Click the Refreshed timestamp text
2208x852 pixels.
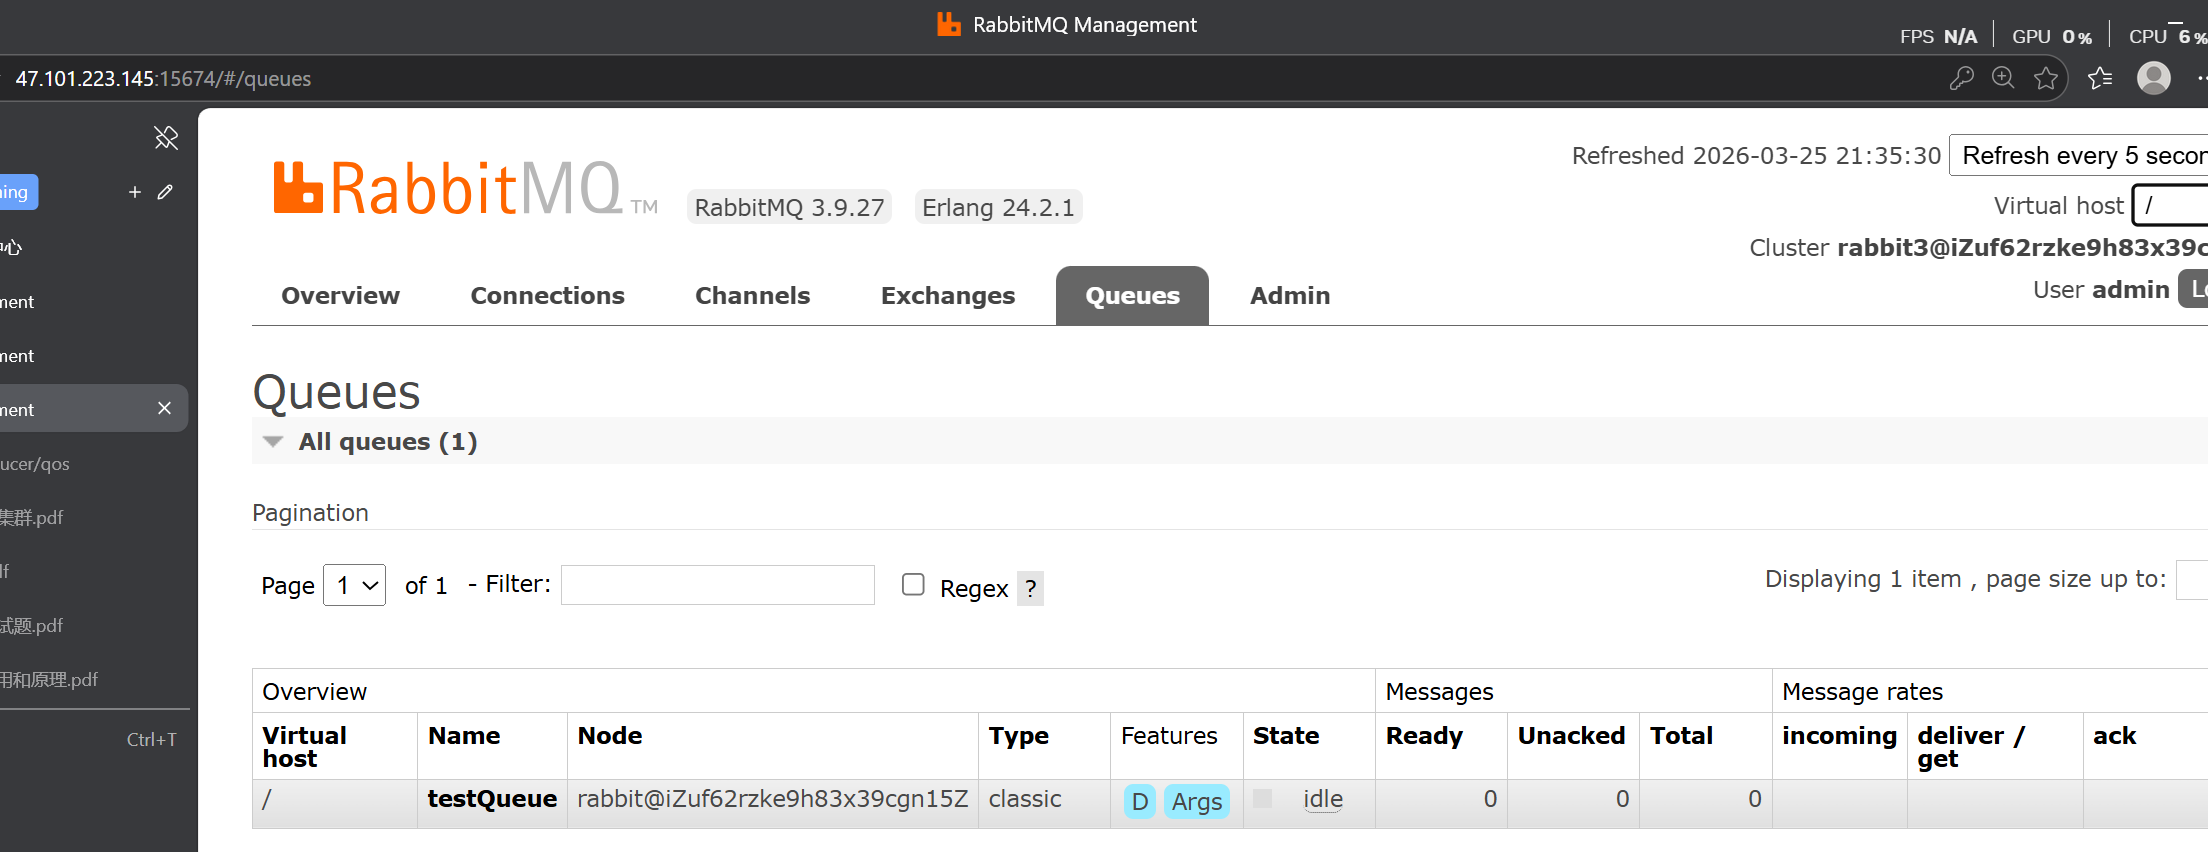1756,156
